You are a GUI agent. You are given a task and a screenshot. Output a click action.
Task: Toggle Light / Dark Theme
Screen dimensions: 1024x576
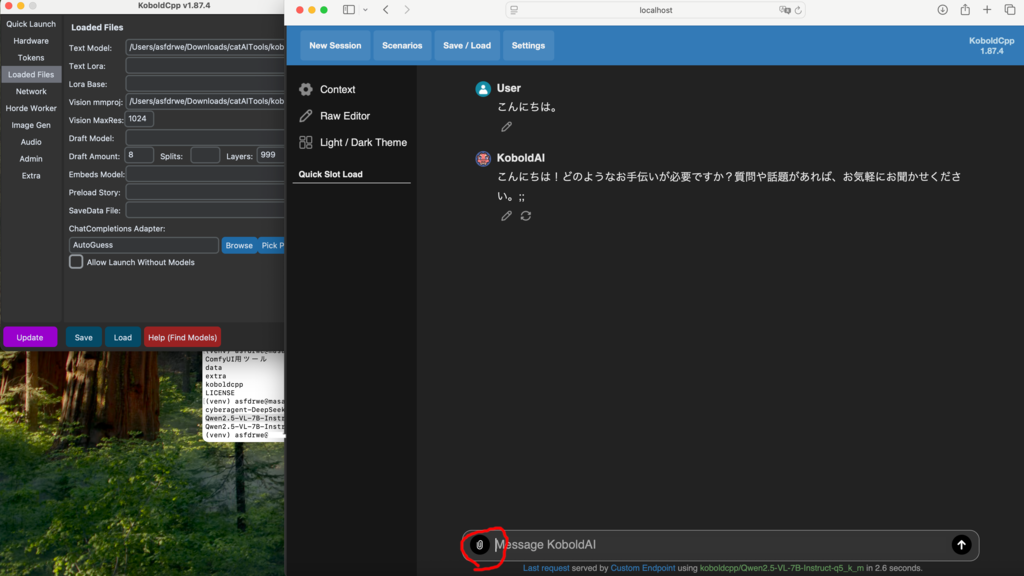363,142
